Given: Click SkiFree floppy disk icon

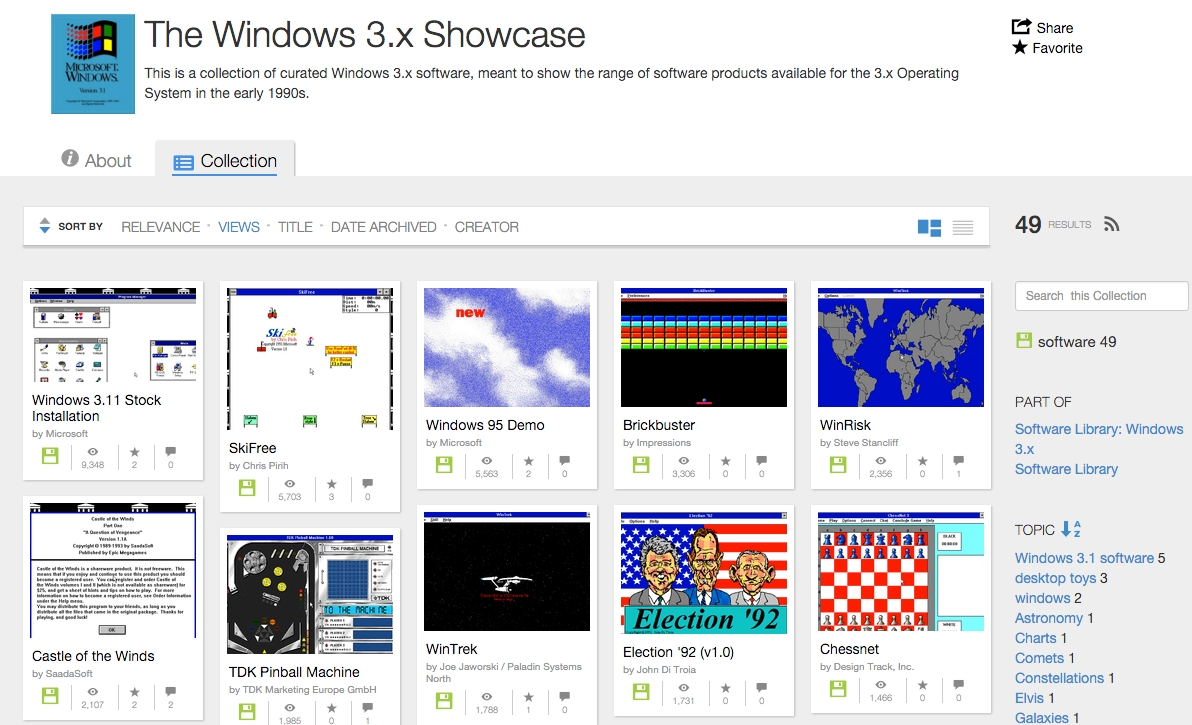Looking at the screenshot, I should tap(247, 488).
